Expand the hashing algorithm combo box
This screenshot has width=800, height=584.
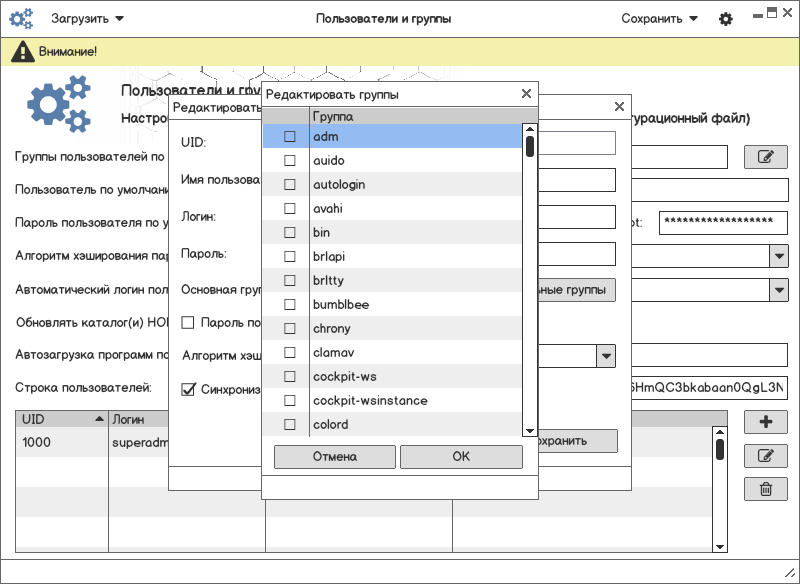click(x=779, y=256)
